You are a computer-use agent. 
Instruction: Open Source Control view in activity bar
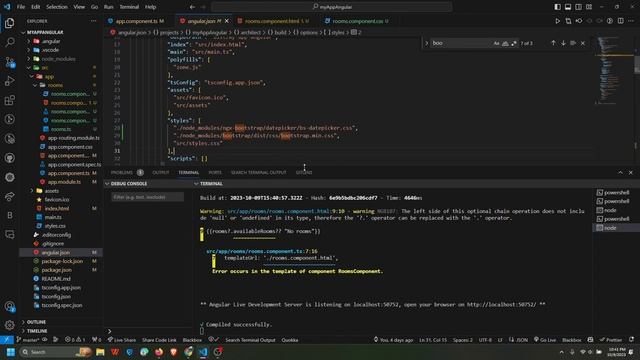point(9,62)
